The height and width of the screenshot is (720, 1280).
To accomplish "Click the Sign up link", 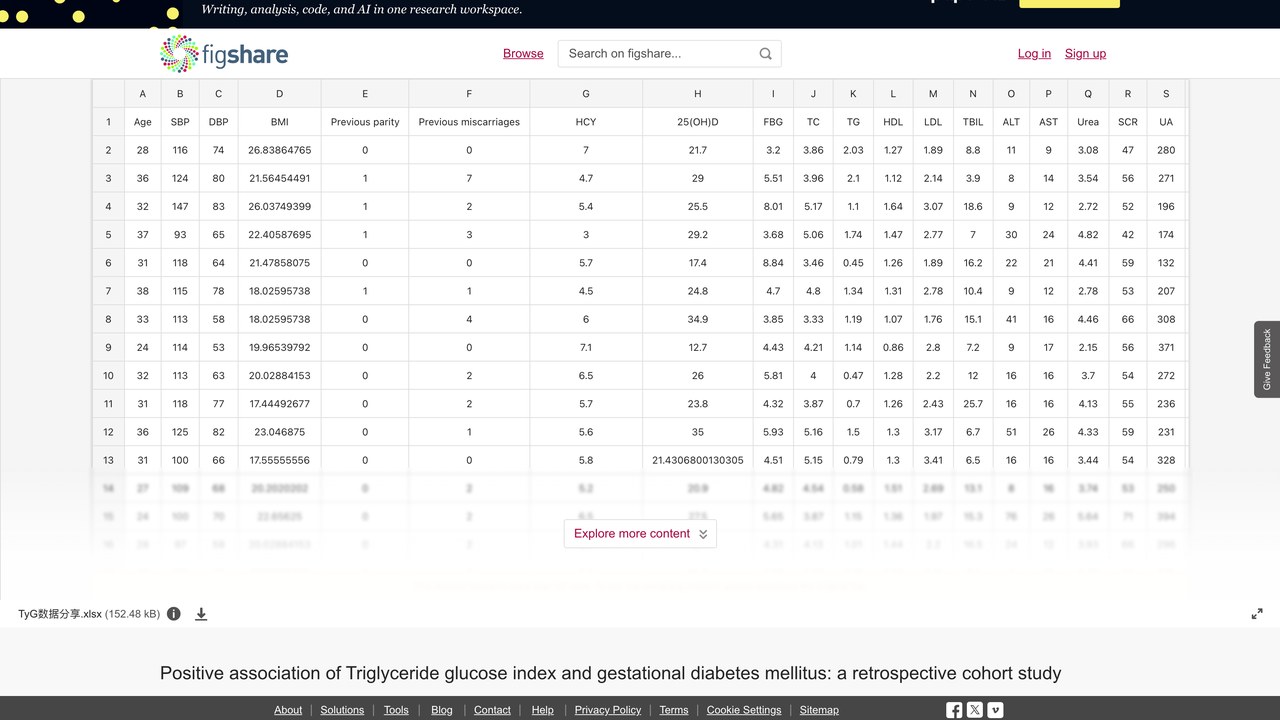I will click(1085, 54).
